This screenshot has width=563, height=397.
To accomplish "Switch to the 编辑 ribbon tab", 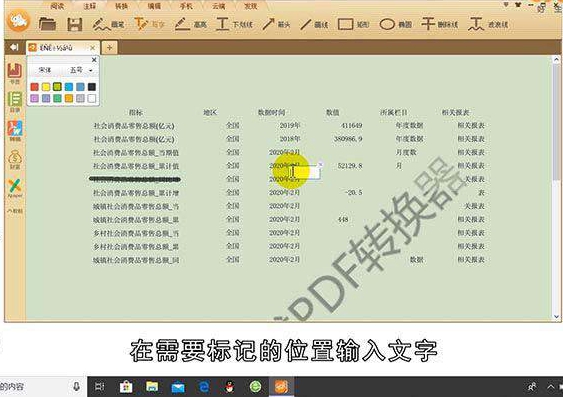I will (x=154, y=6).
